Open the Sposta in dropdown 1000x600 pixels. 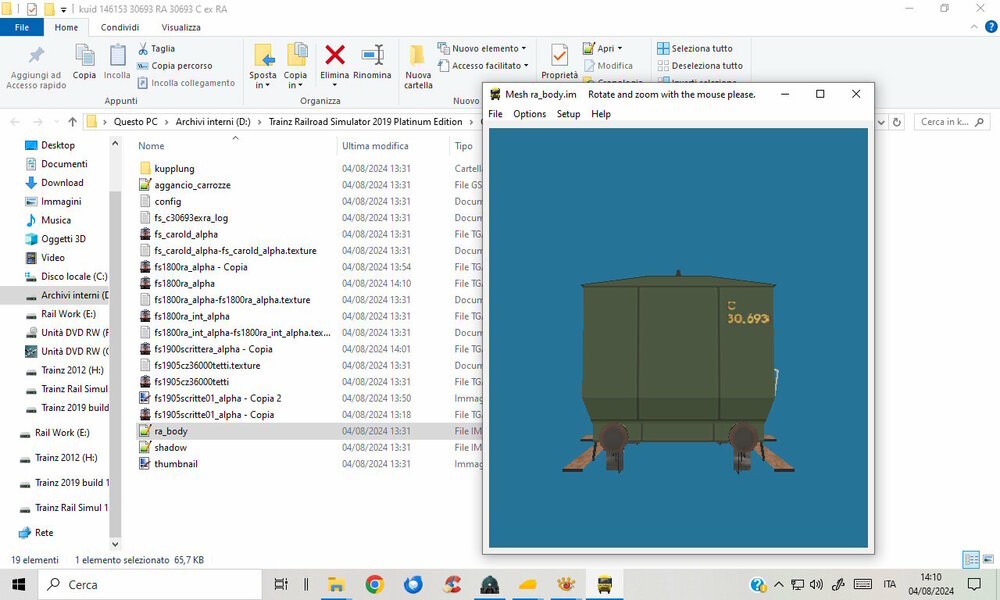point(263,66)
